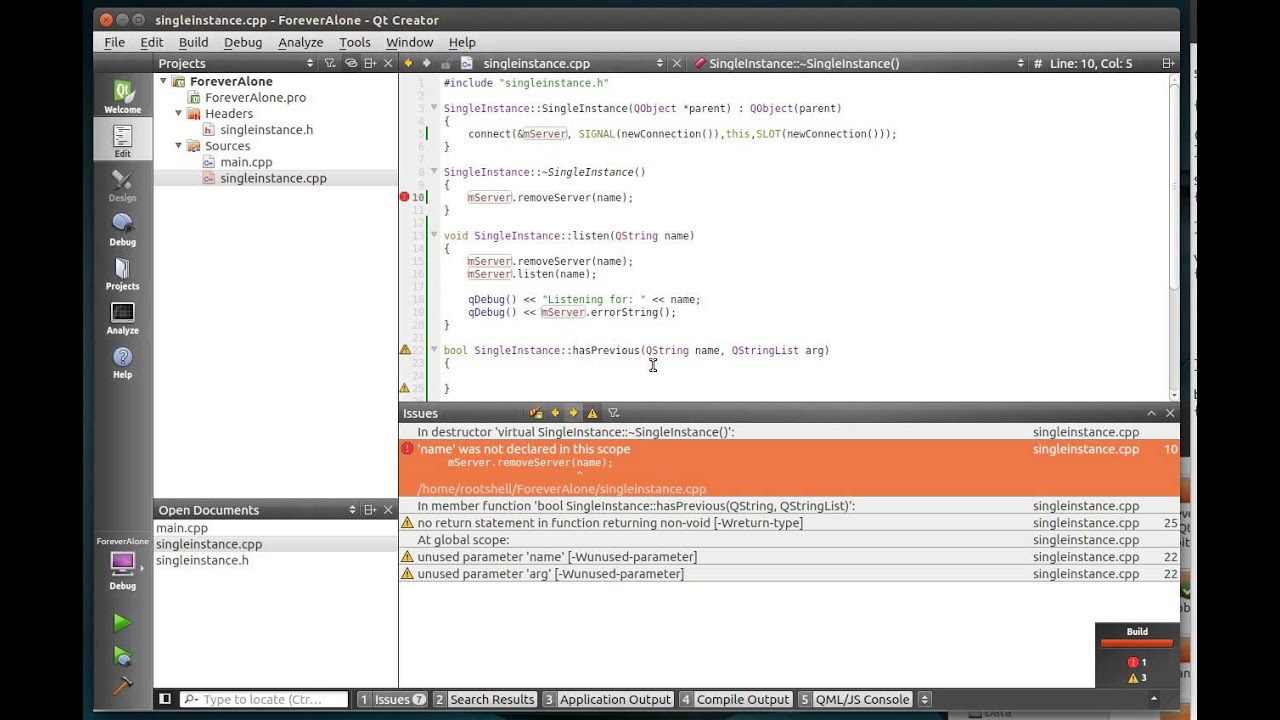Open the Debug menu
The height and width of the screenshot is (720, 1280).
[243, 42]
